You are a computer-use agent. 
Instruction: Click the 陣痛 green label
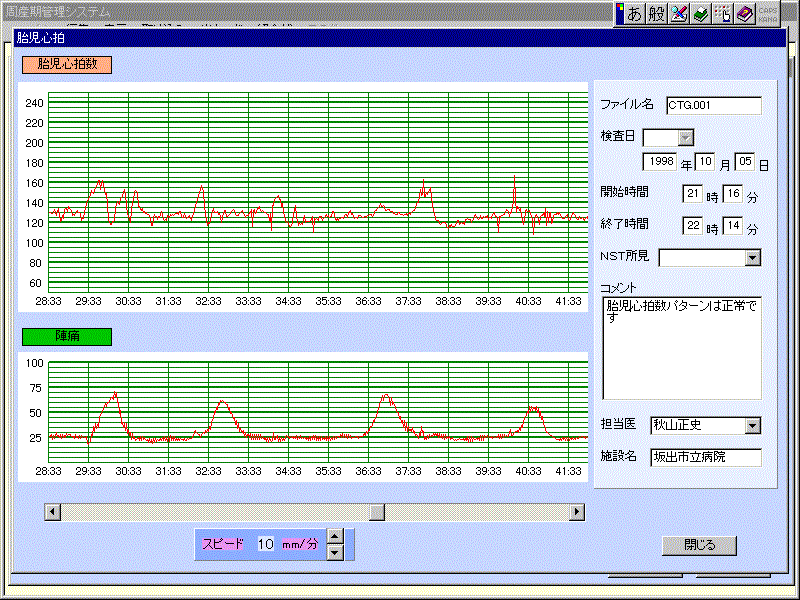(x=67, y=337)
